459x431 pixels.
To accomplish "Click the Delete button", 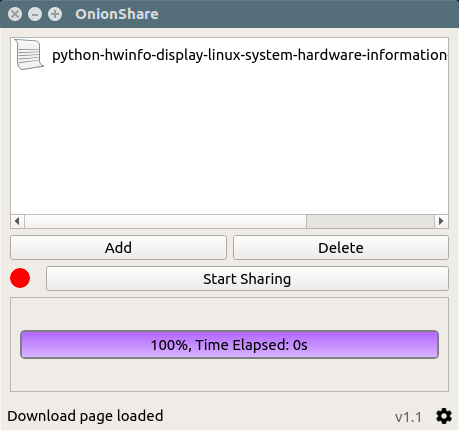I will pyautogui.click(x=341, y=248).
